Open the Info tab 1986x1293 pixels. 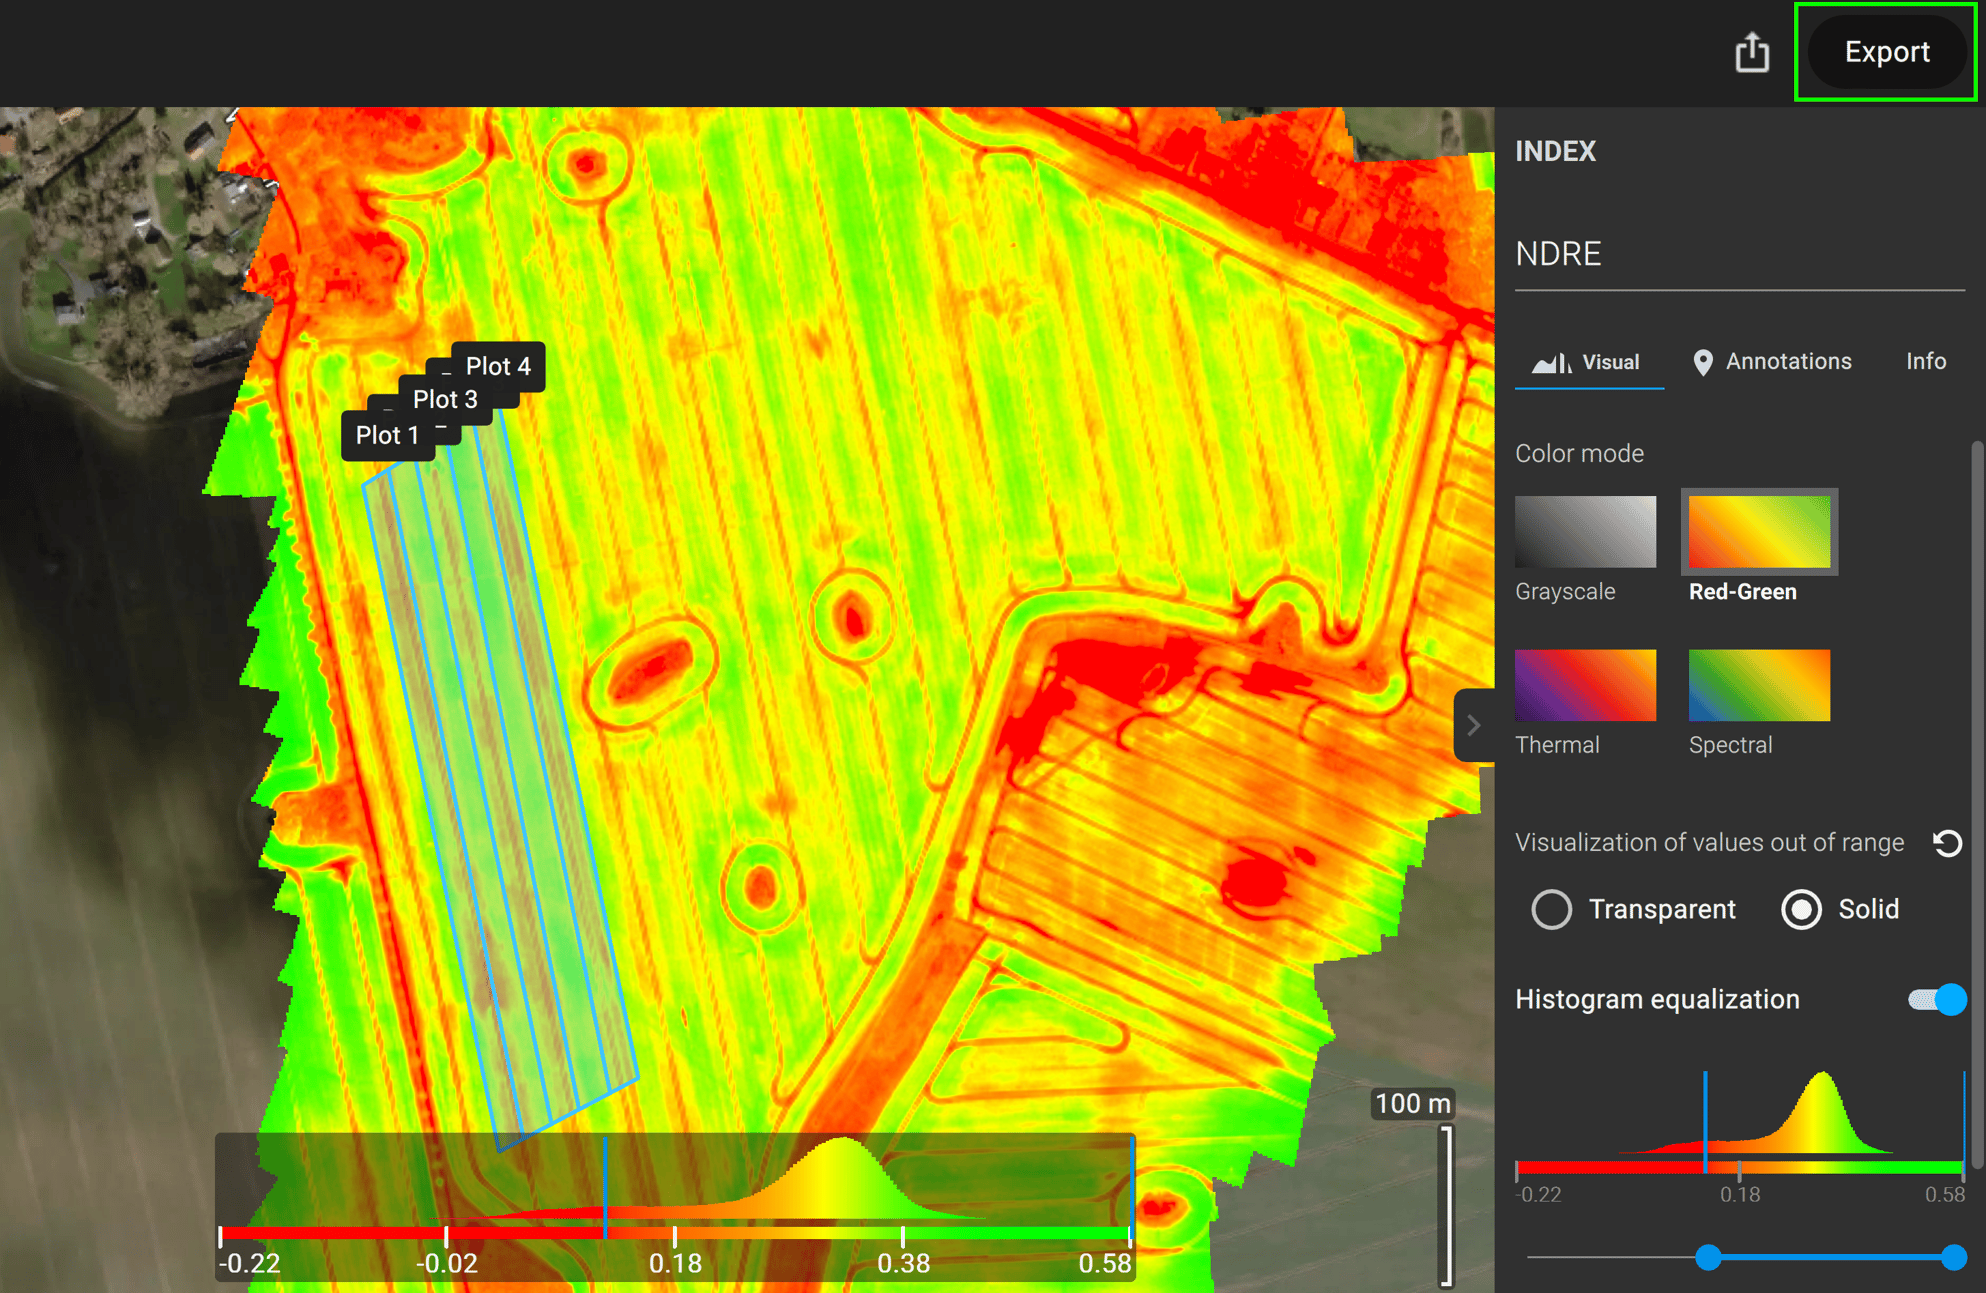click(1925, 362)
